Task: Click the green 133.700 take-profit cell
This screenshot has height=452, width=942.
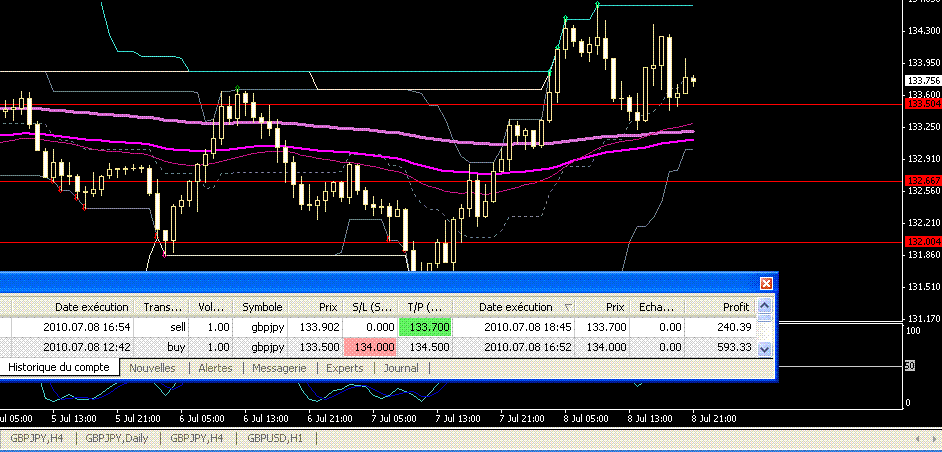Action: pyautogui.click(x=425, y=327)
